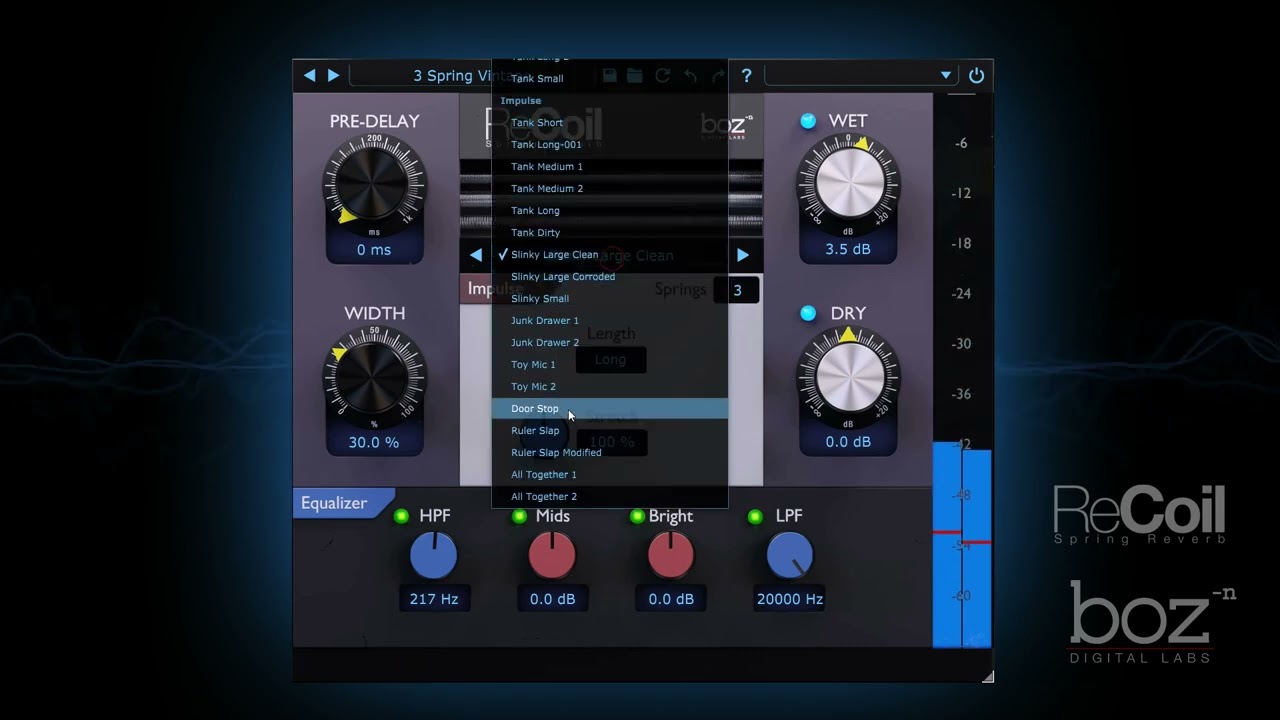
Task: Click the undo arrow icon
Action: pos(690,75)
